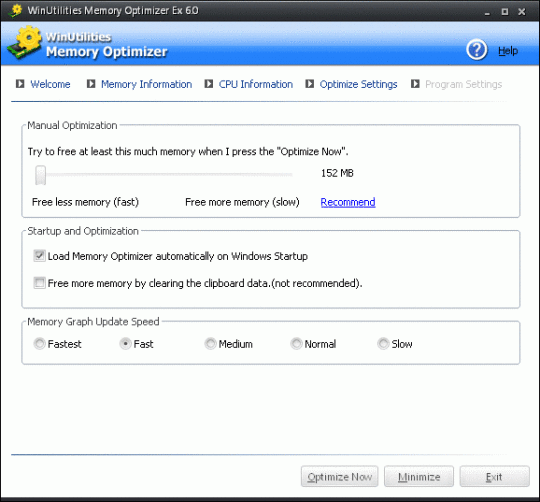540x502 pixels.
Task: Click the Minimize button at the bottom
Action: coord(419,477)
